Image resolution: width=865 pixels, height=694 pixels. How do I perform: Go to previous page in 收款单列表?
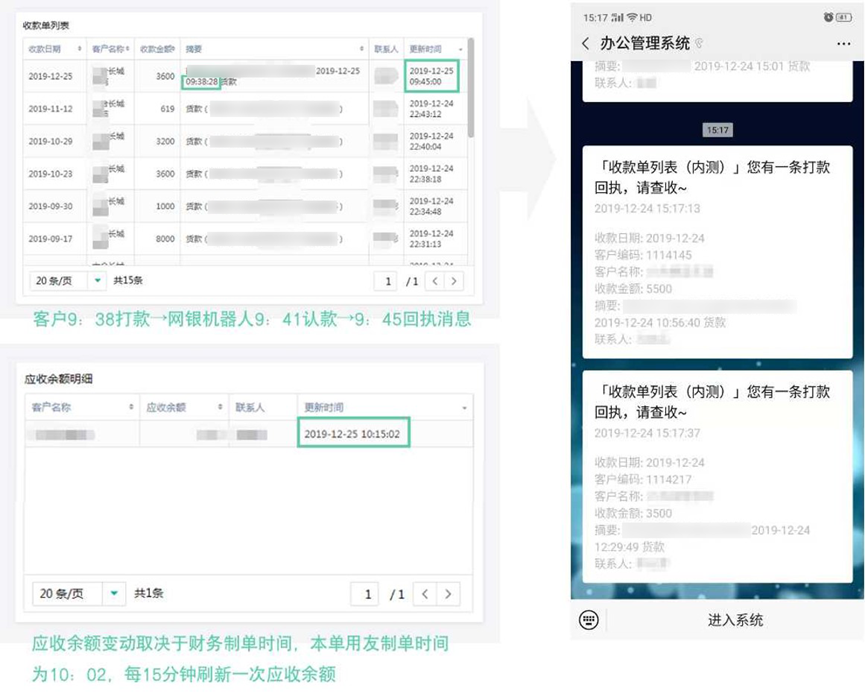435,281
